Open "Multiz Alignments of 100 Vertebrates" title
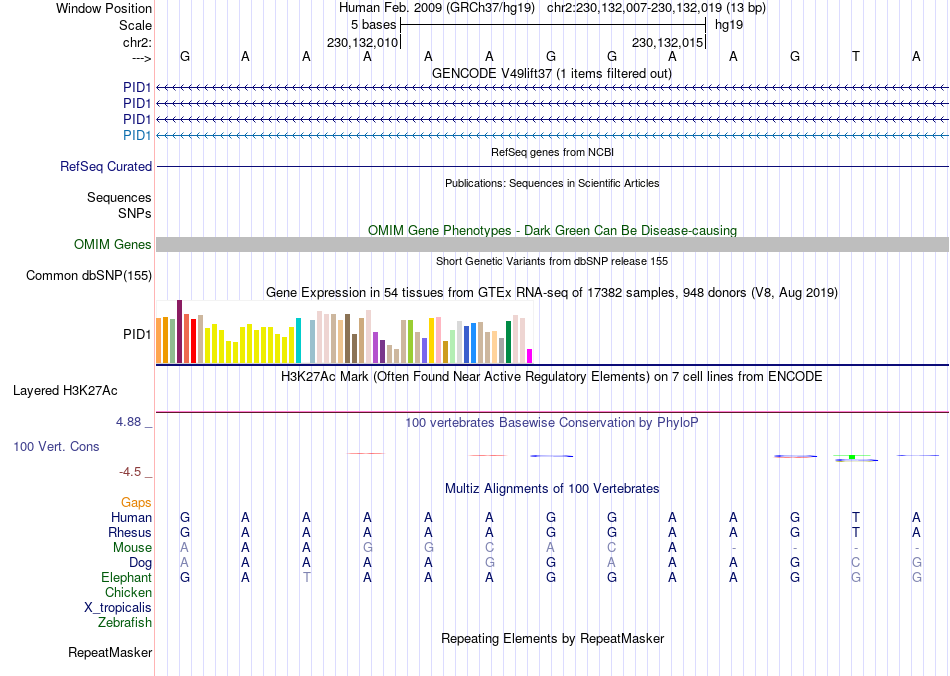 tap(552, 488)
